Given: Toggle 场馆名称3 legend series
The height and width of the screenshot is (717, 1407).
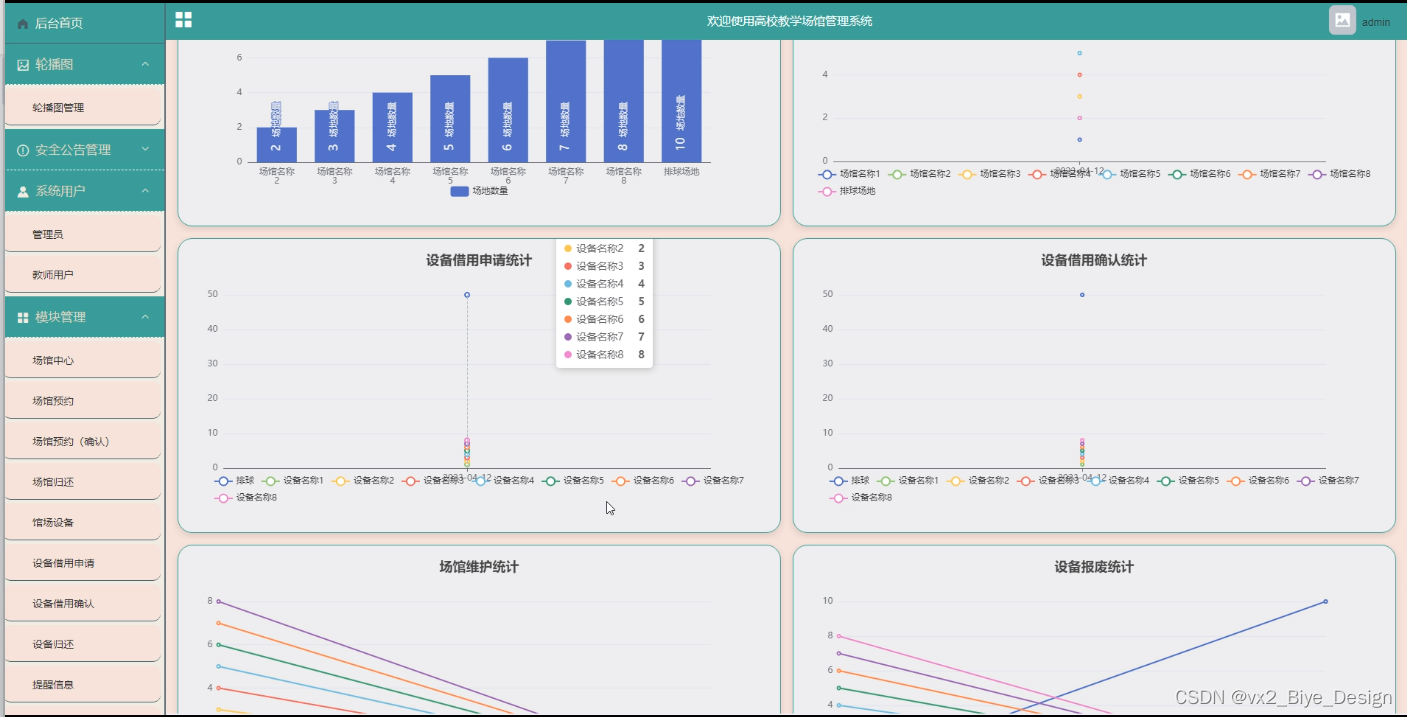Looking at the screenshot, I should click(989, 174).
